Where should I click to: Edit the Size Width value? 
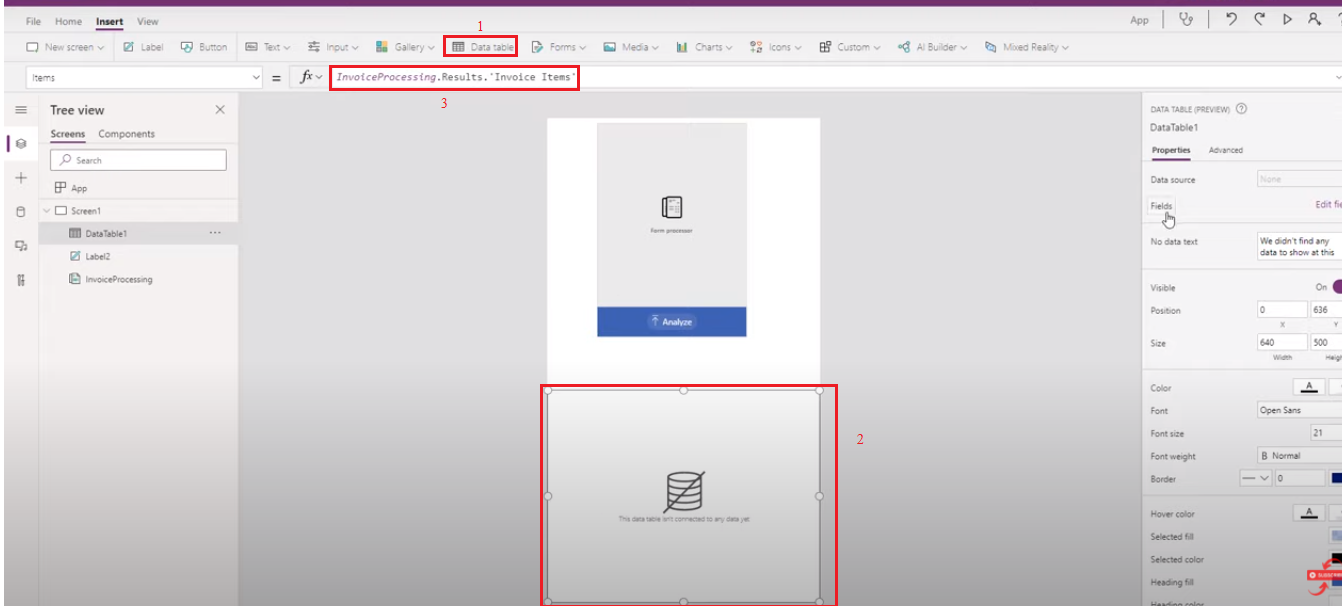pos(1282,343)
